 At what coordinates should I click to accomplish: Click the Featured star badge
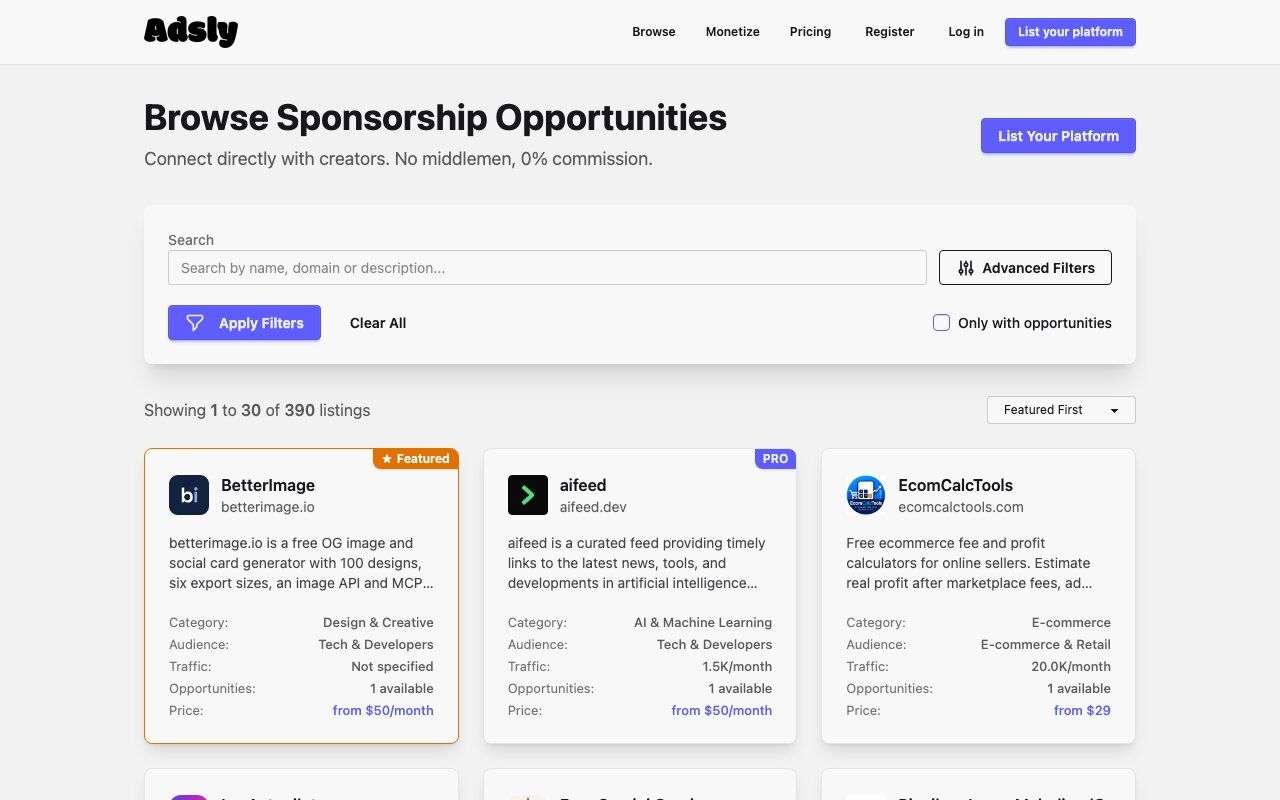pyautogui.click(x=416, y=459)
